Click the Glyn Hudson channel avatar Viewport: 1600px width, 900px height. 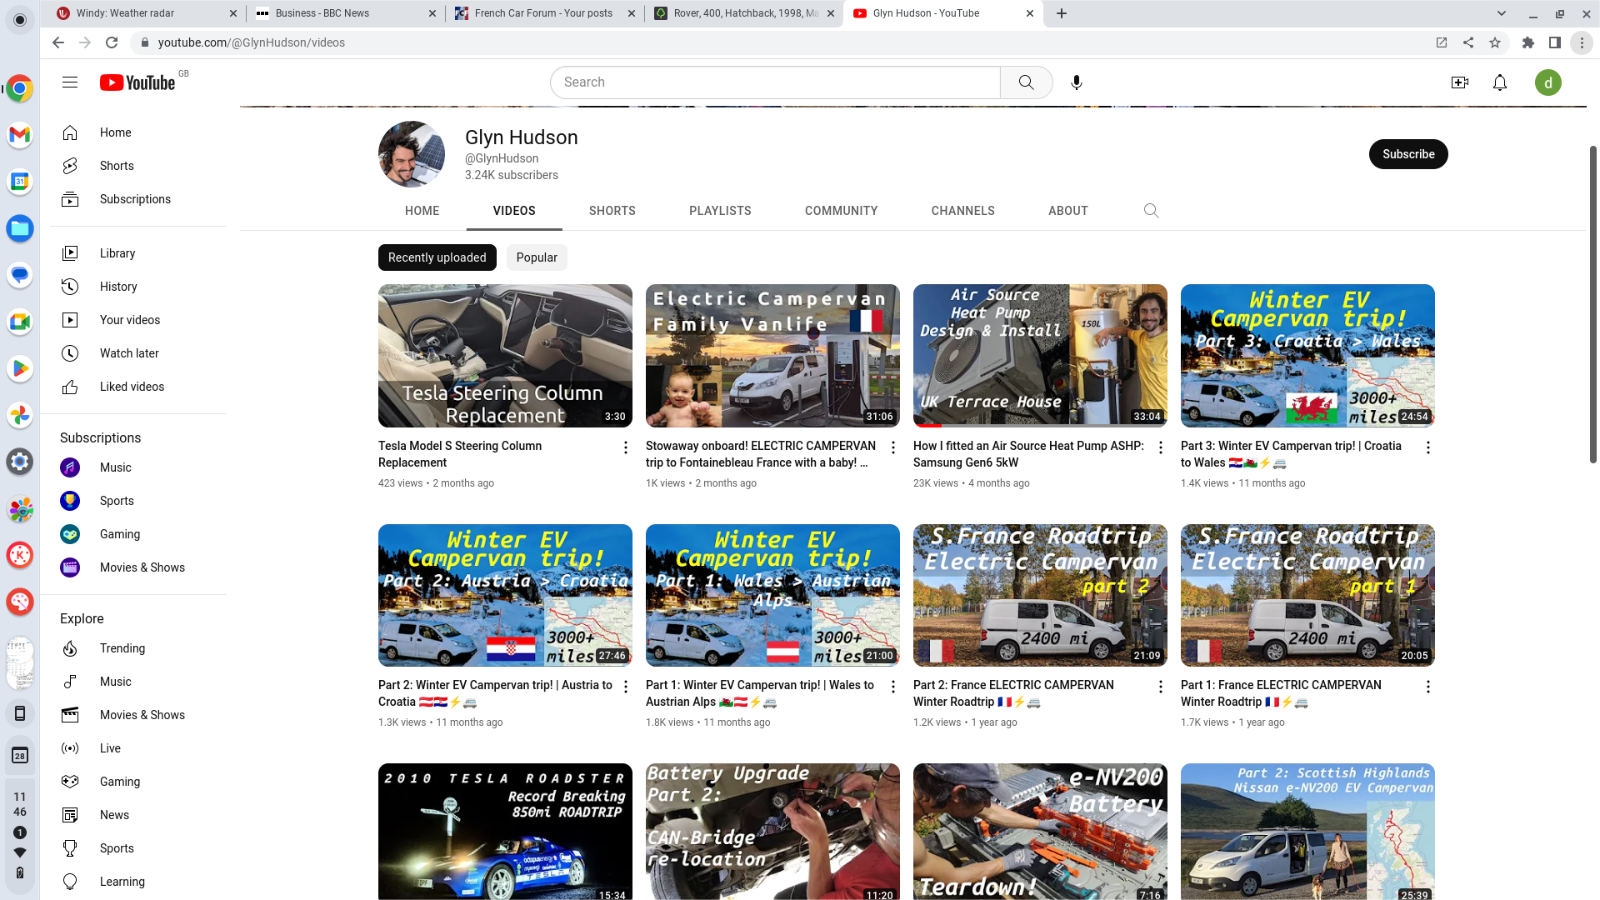coord(411,154)
